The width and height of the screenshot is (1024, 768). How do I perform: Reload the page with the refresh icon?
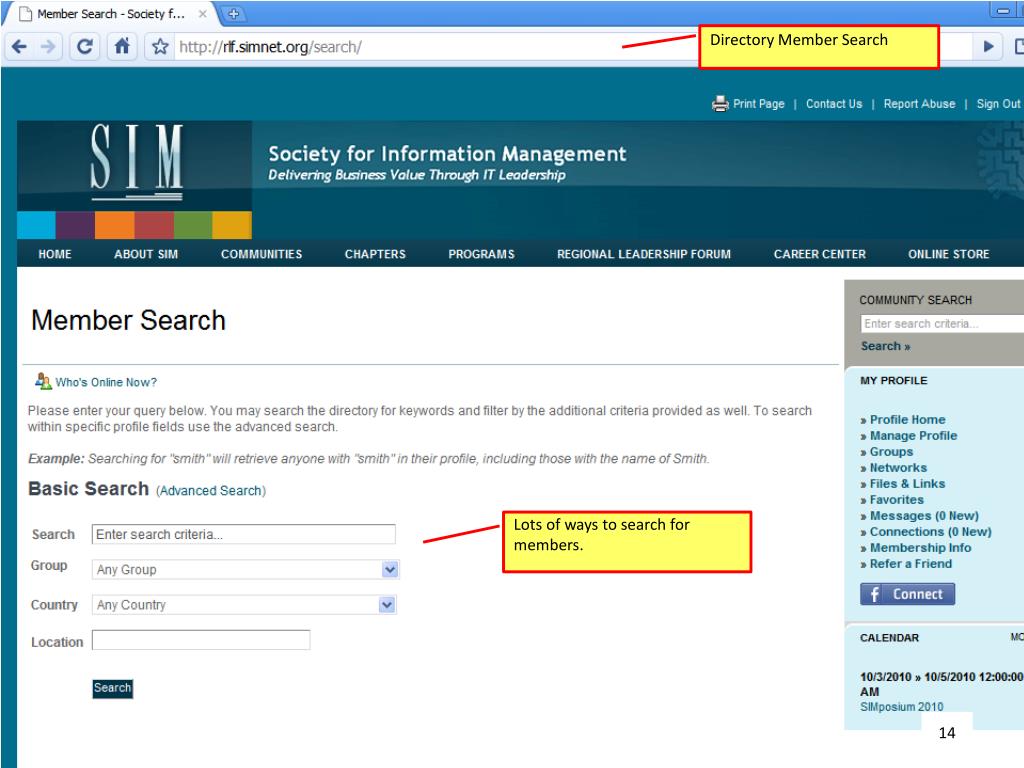coord(85,47)
